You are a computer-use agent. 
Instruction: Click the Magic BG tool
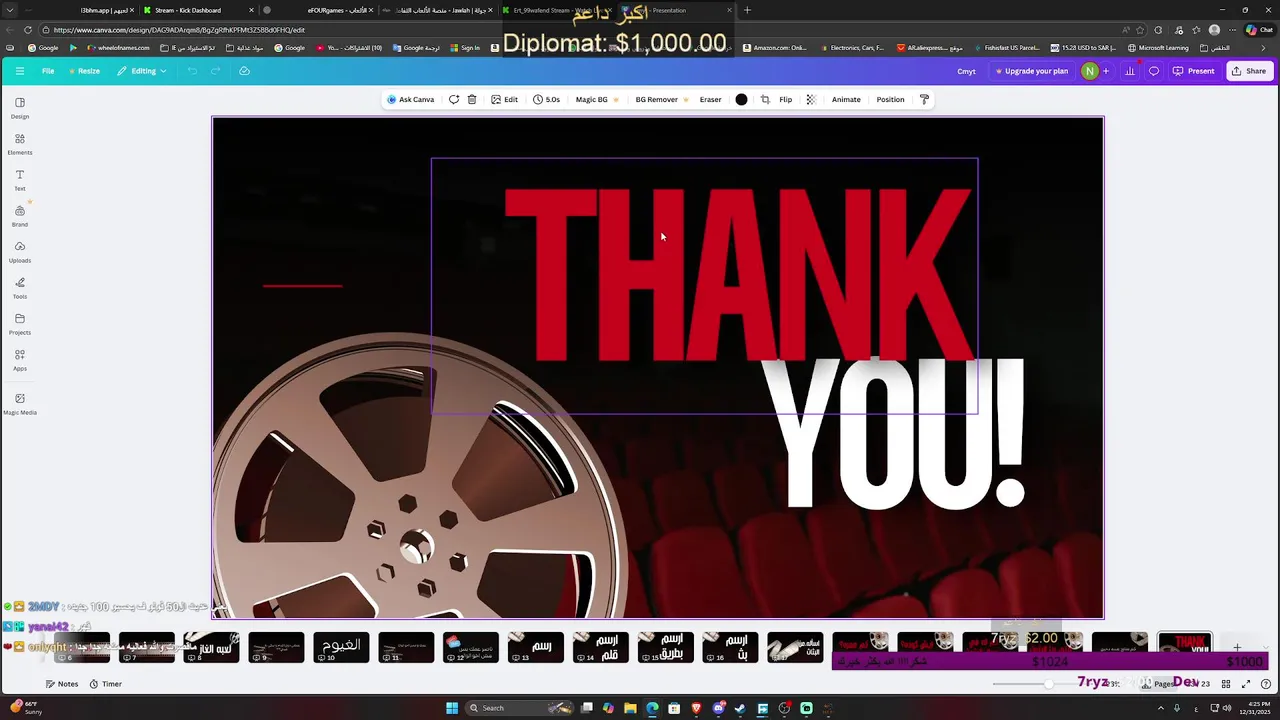pyautogui.click(x=597, y=99)
